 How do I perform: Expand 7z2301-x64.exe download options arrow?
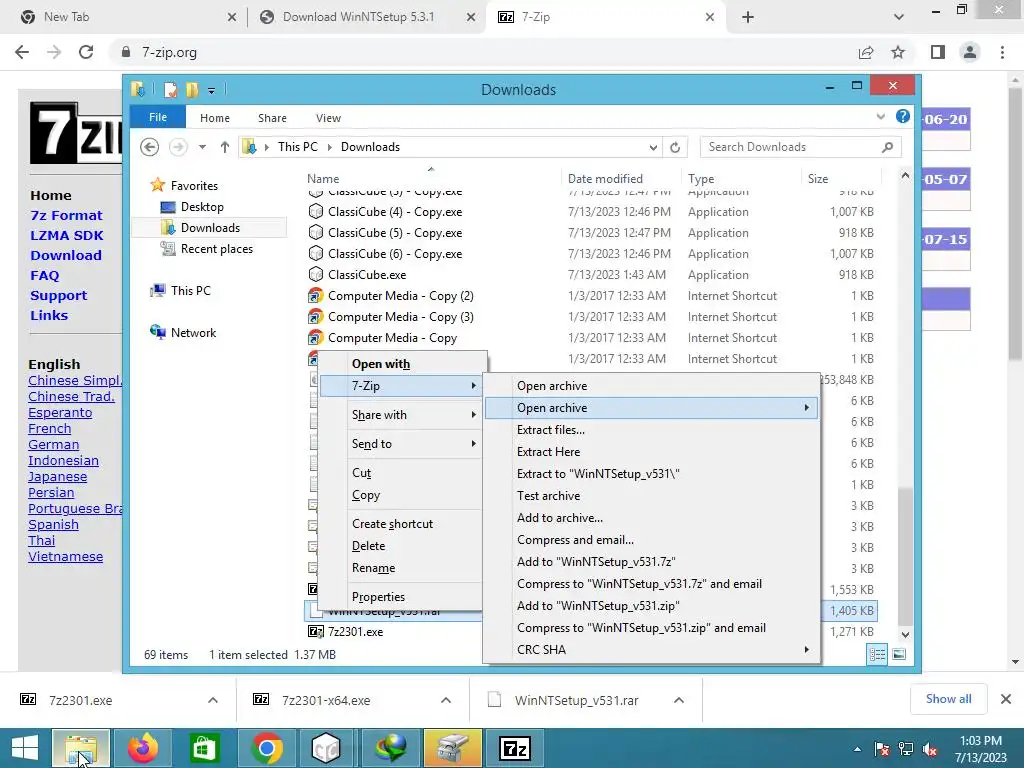pyautogui.click(x=446, y=700)
